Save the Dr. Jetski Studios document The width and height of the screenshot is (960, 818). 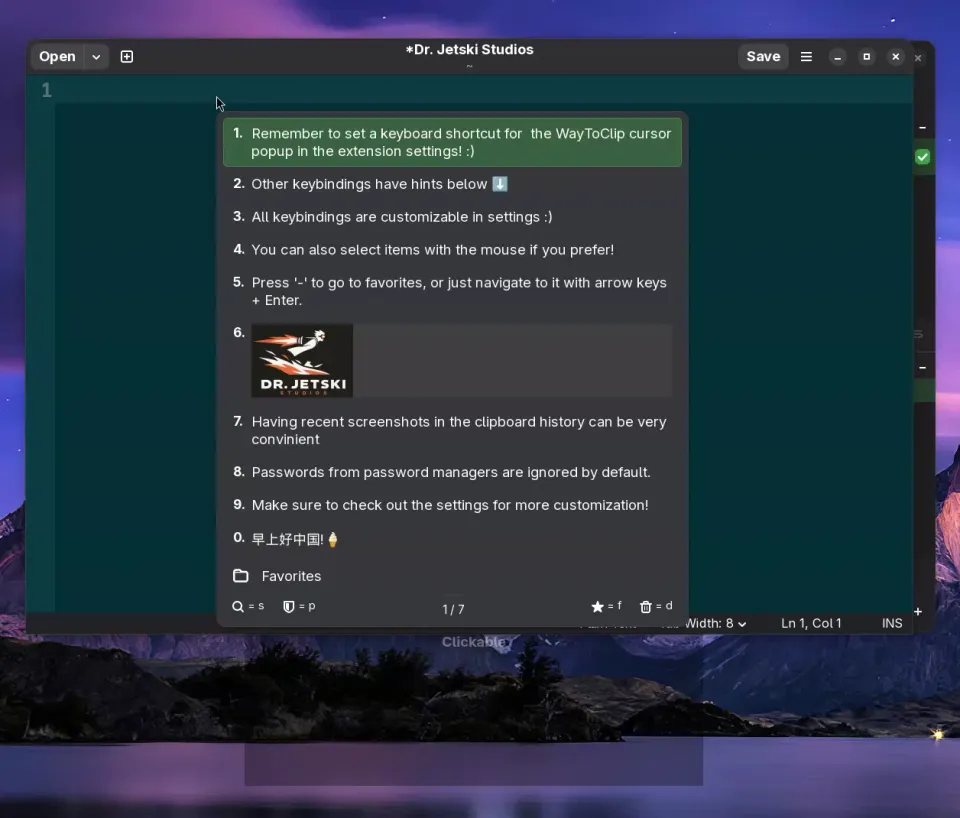(763, 56)
